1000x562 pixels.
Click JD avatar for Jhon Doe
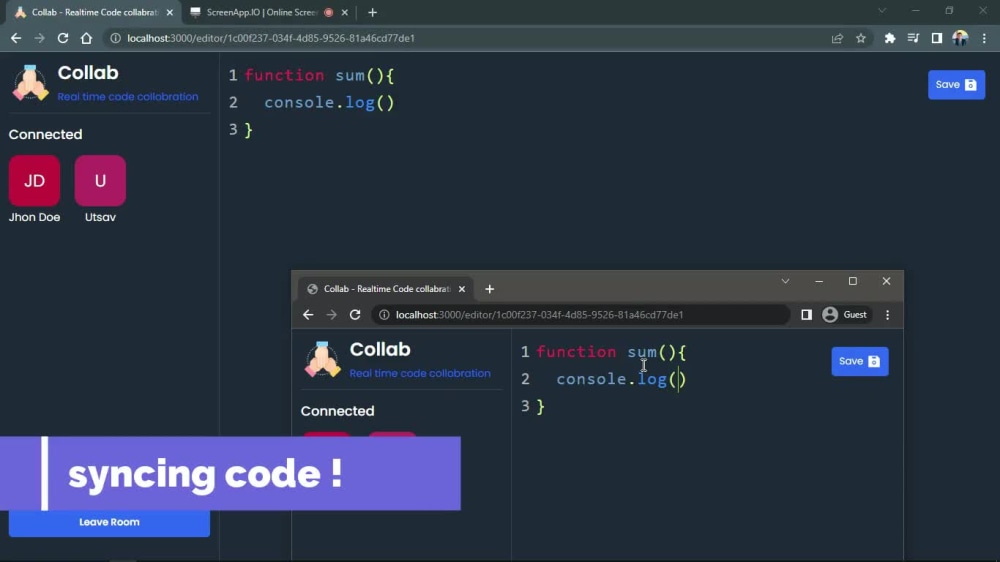click(x=34, y=181)
